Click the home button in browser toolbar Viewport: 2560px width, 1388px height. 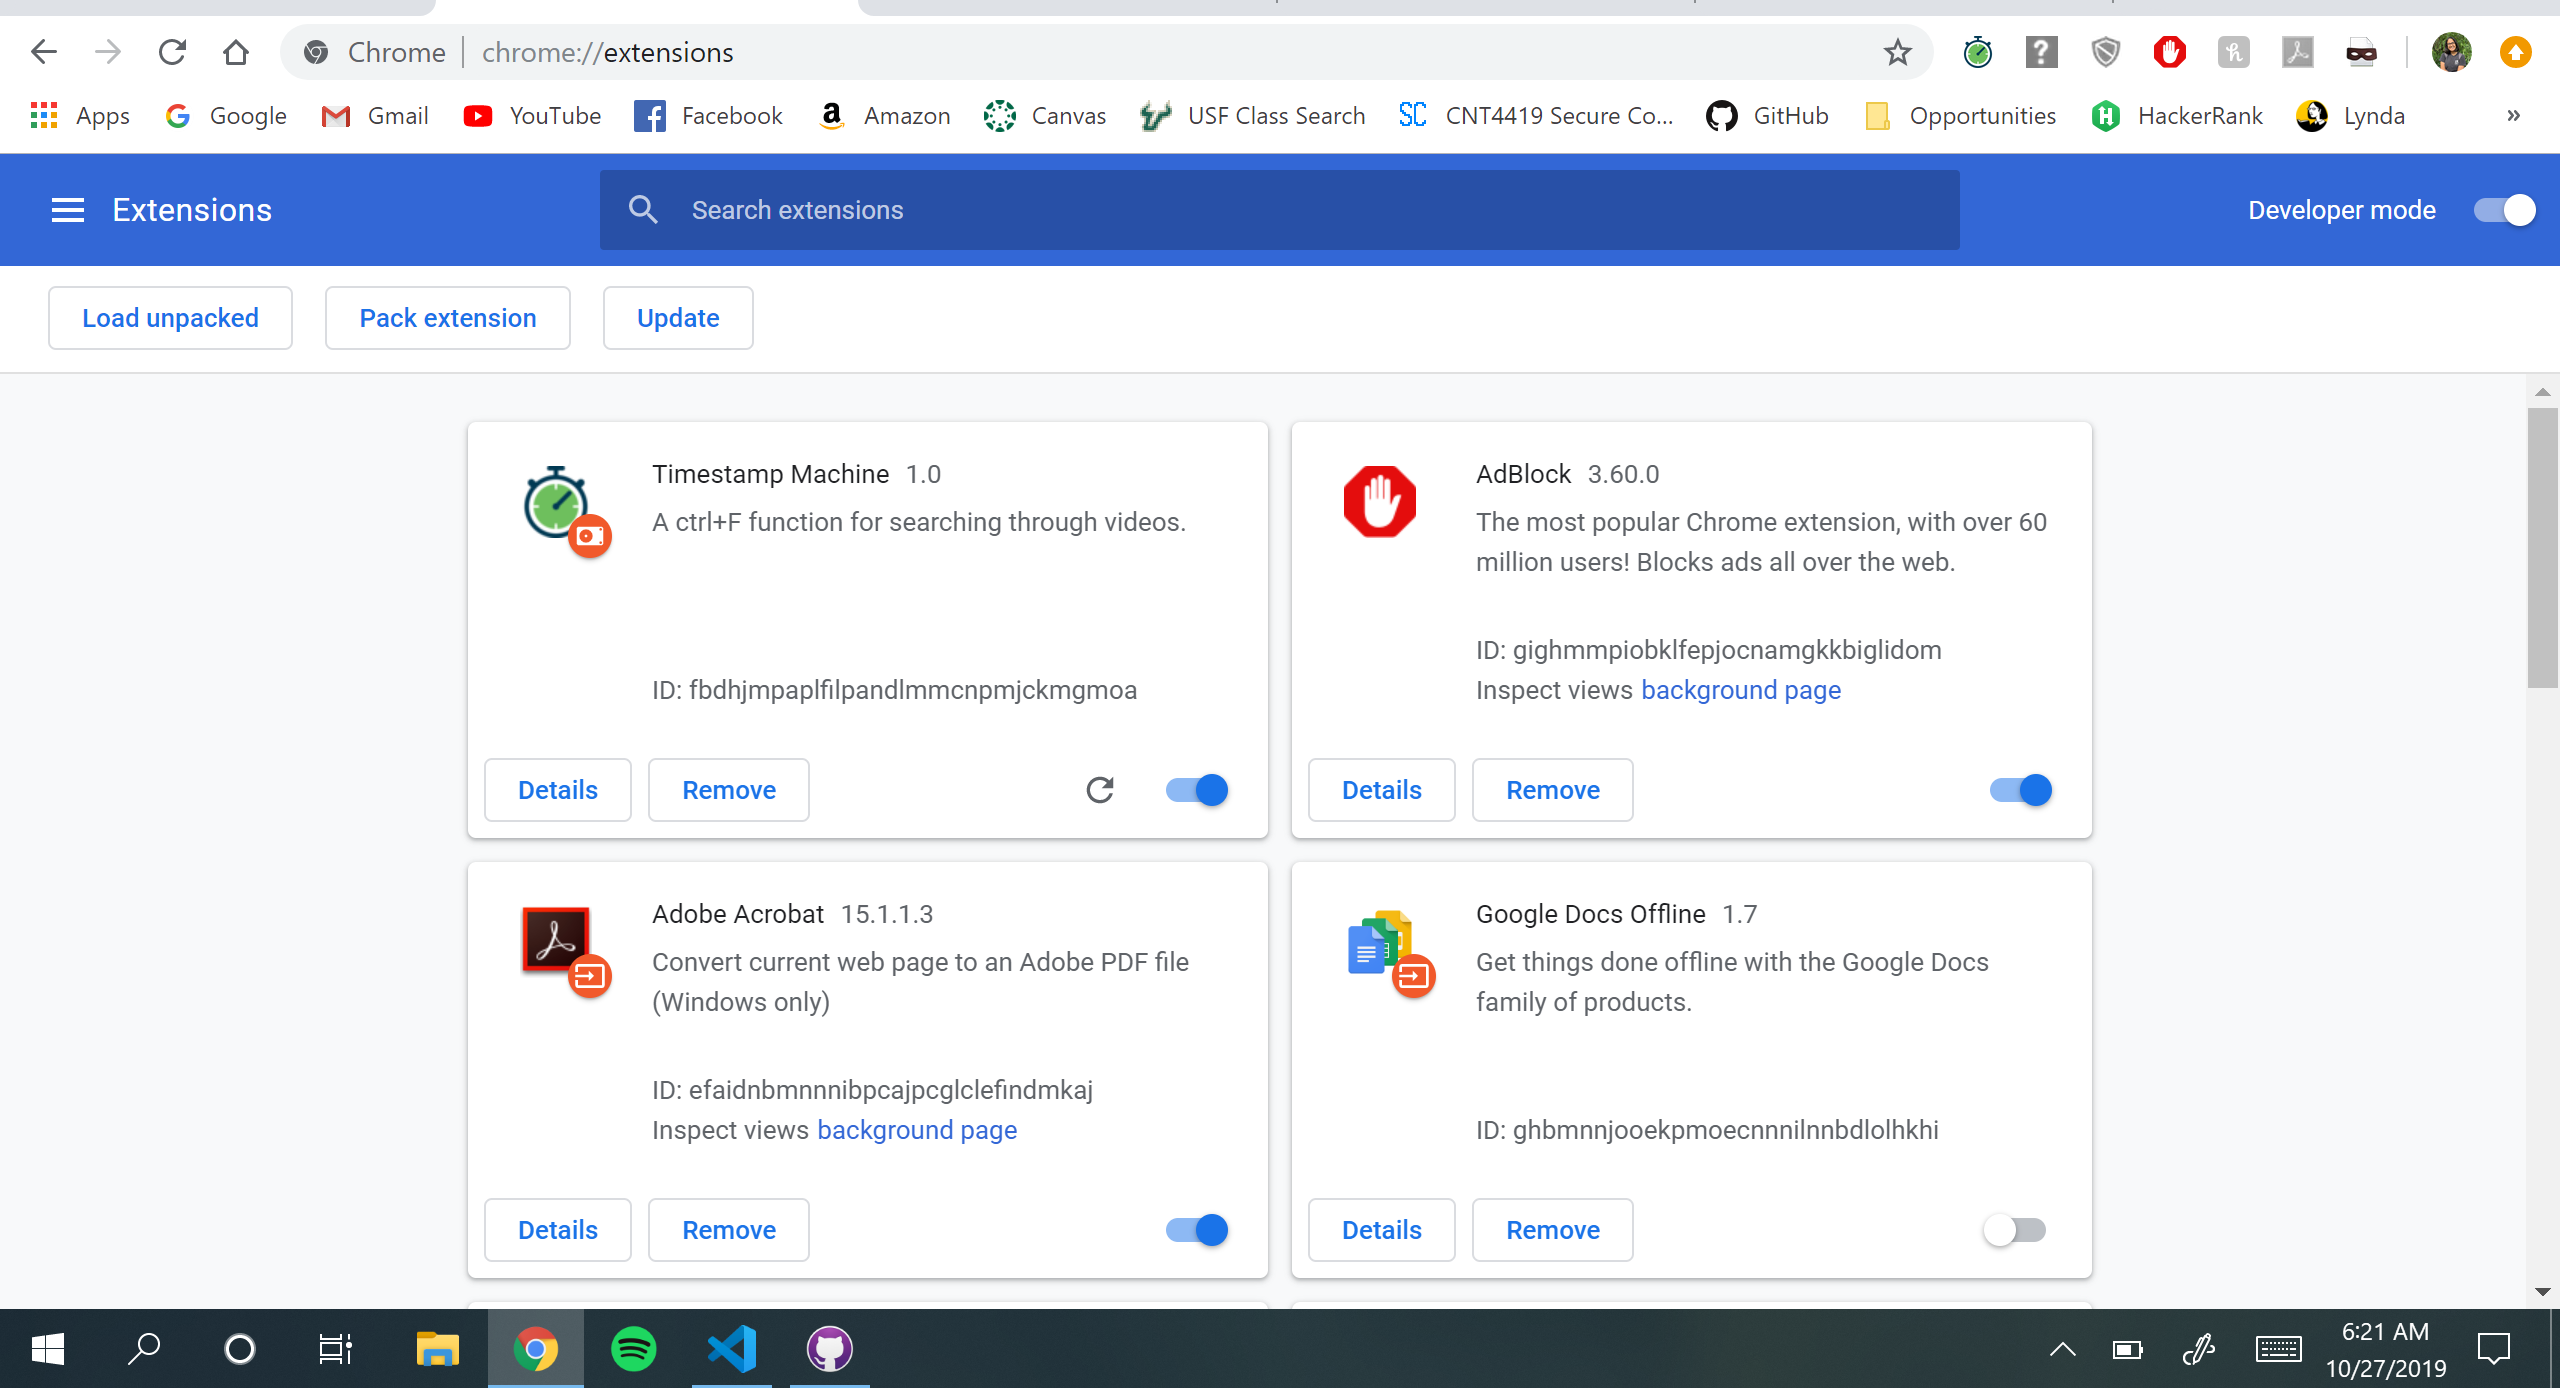[x=236, y=52]
